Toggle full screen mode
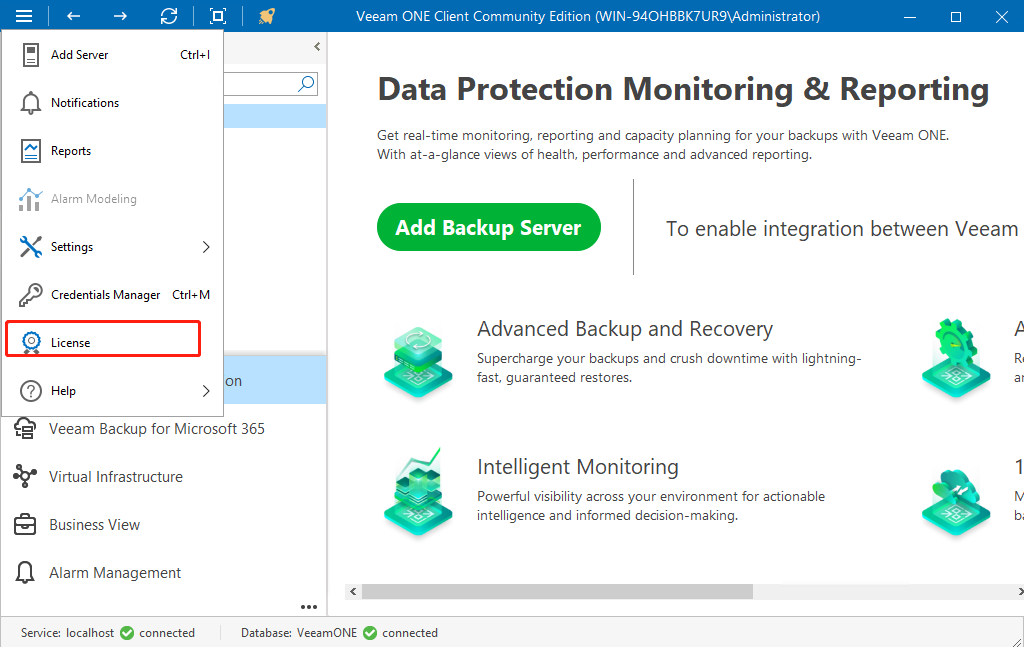Screen dimensions: 1024x647 [x=216, y=15]
